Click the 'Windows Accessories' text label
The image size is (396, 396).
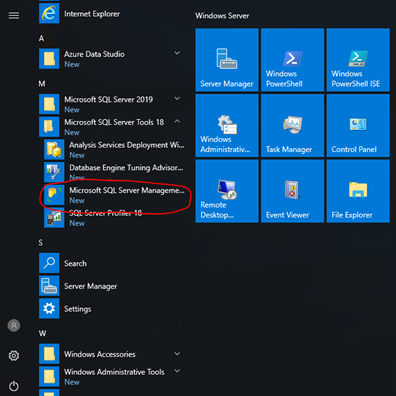[100, 354]
